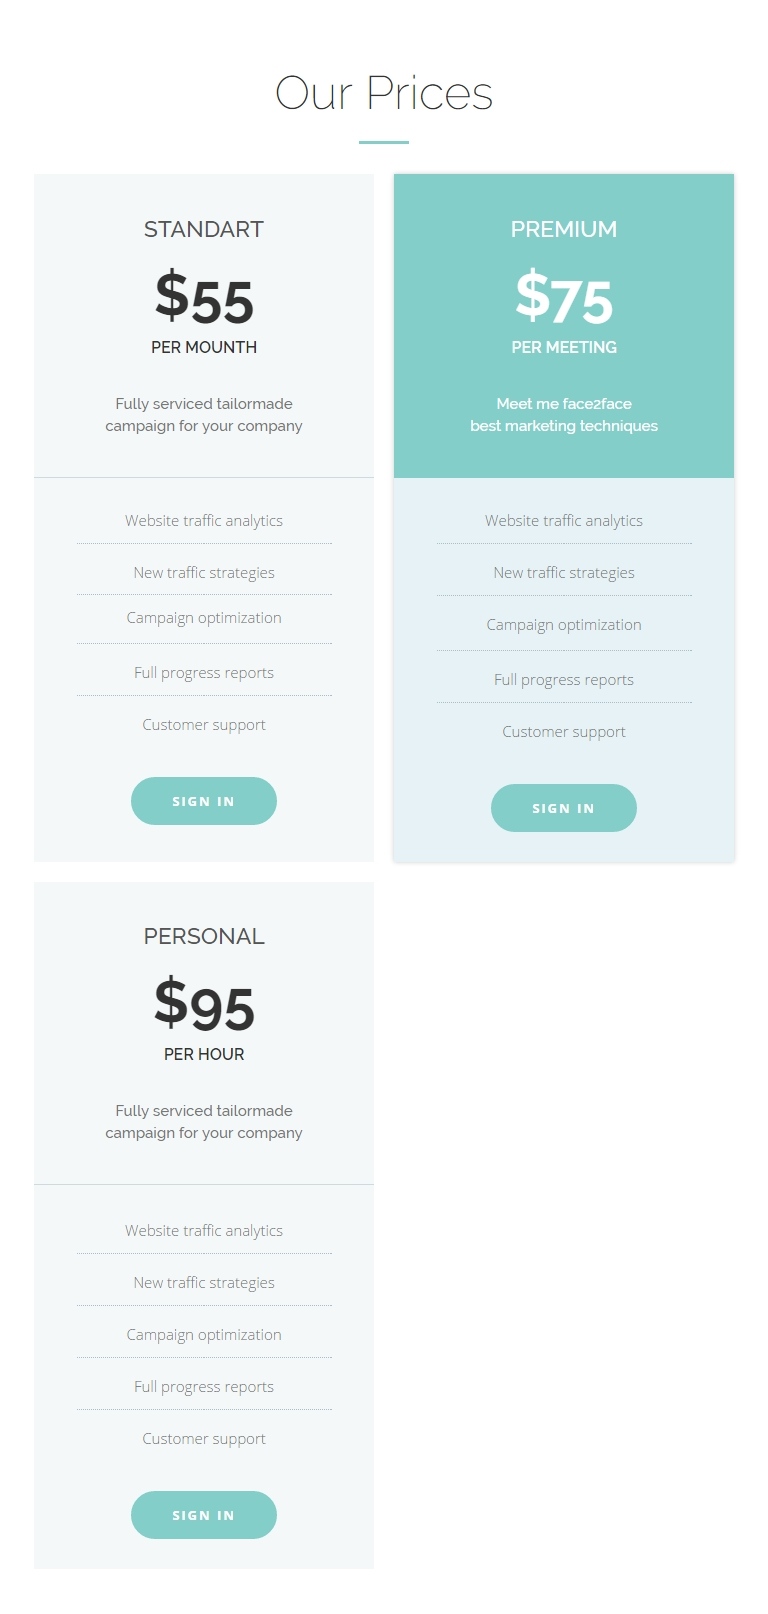Click Website traffic analytics in Standart plan
Viewport: 768px width, 1614px height.
click(x=204, y=521)
